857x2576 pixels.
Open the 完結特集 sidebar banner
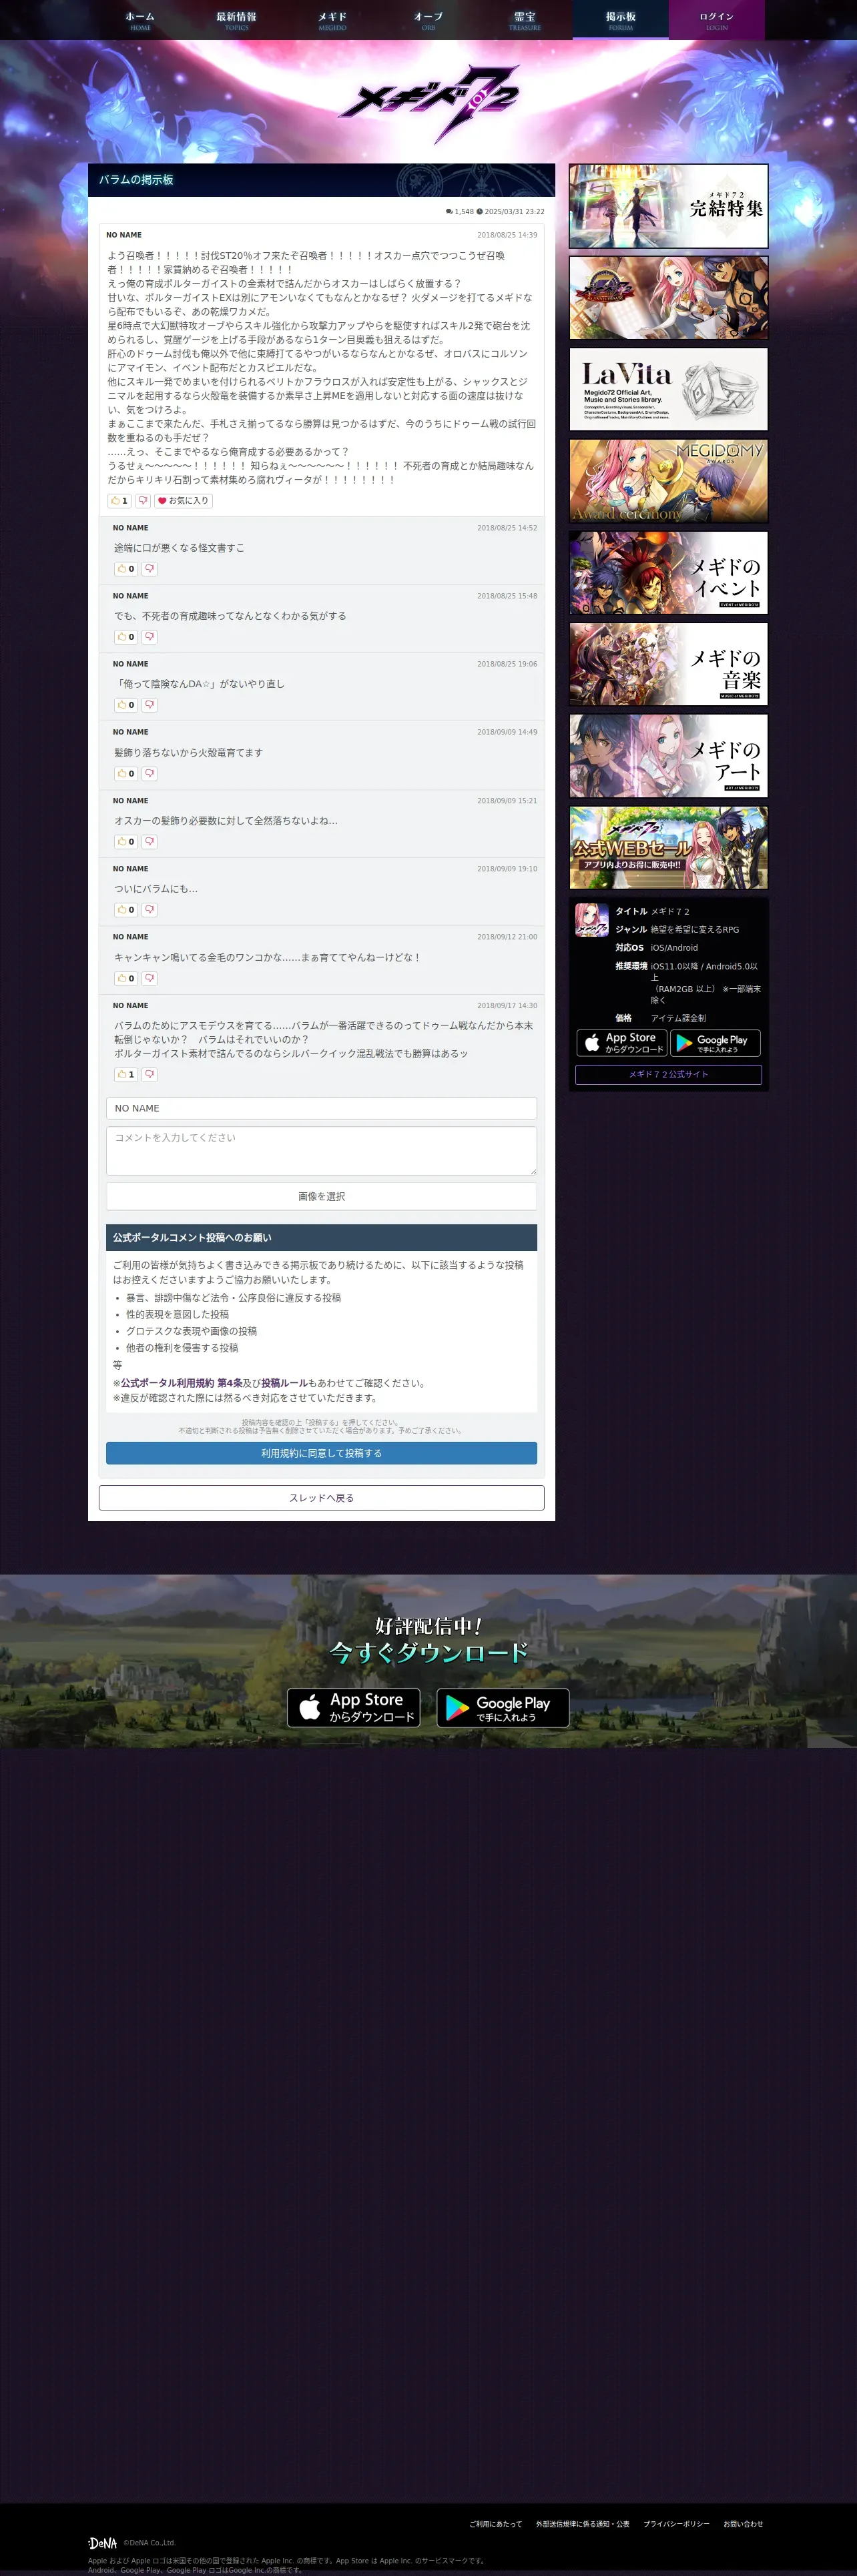click(x=668, y=206)
